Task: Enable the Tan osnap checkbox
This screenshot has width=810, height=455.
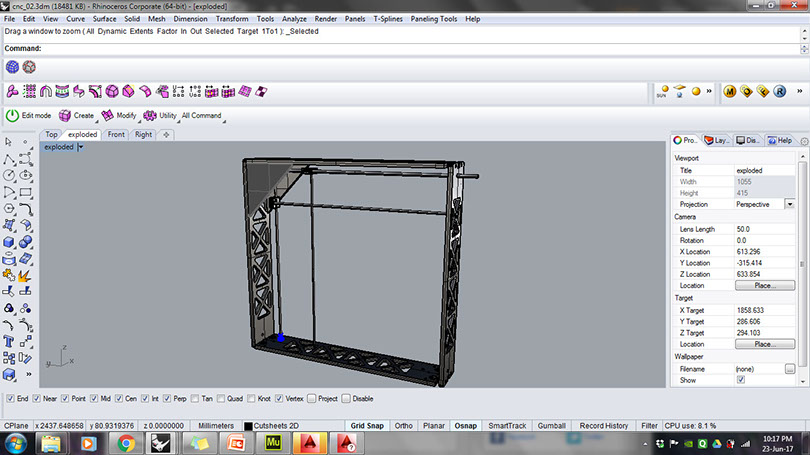Action: [x=194, y=399]
